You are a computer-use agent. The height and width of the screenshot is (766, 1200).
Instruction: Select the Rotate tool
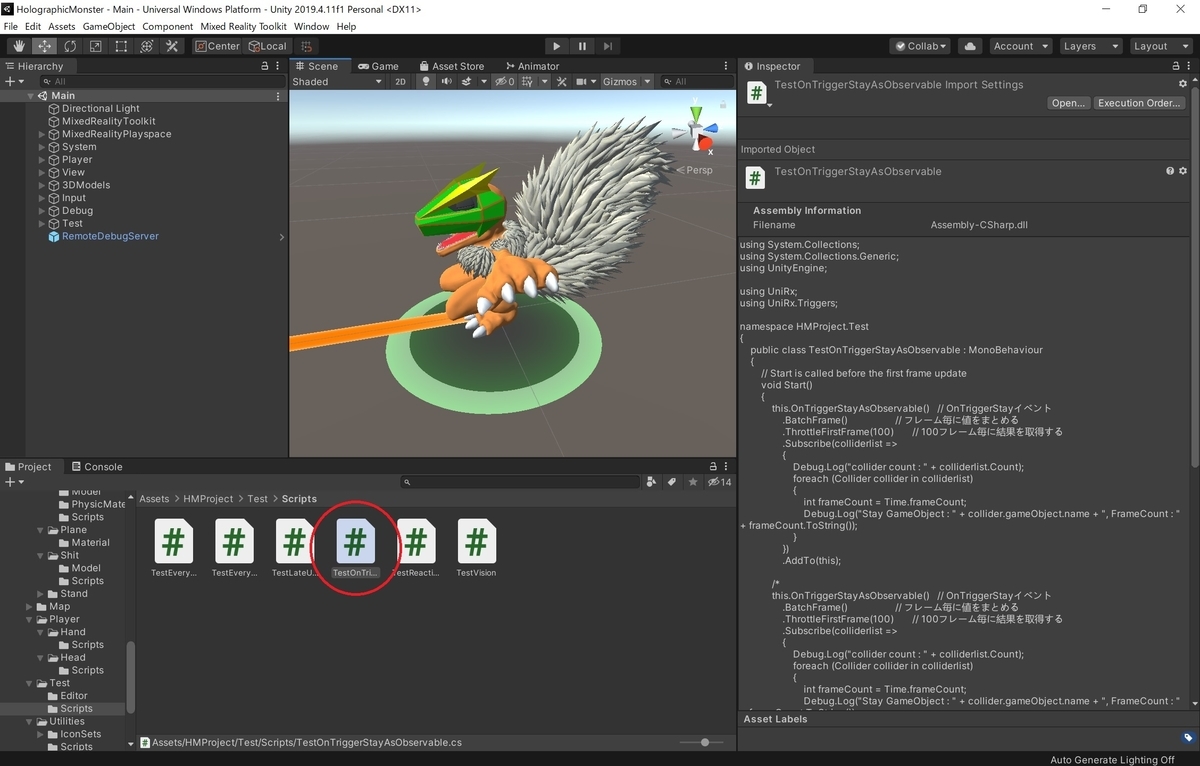(70, 46)
